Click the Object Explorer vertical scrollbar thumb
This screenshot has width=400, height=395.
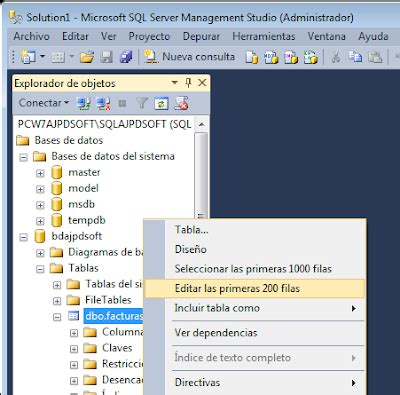[x=201, y=175]
